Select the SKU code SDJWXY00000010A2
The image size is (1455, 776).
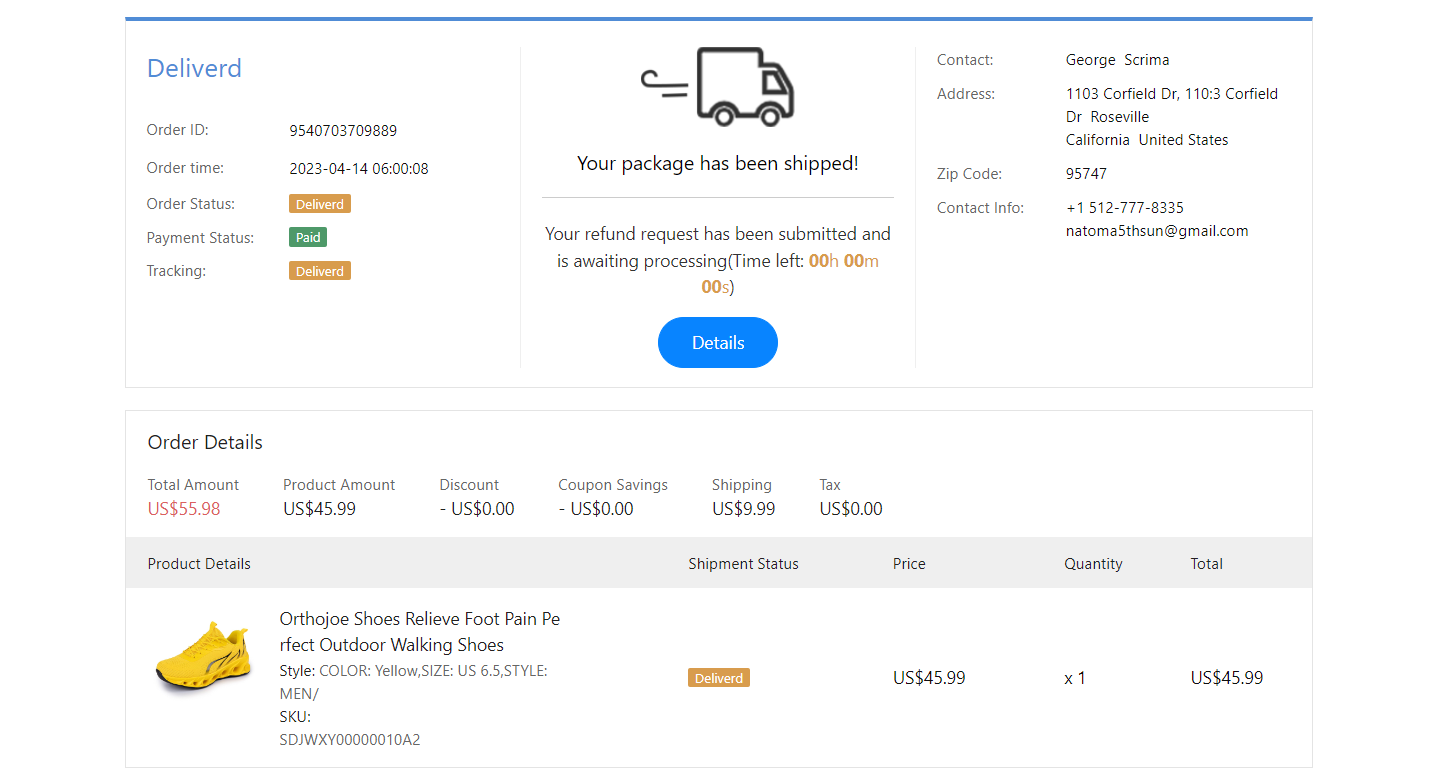(350, 741)
